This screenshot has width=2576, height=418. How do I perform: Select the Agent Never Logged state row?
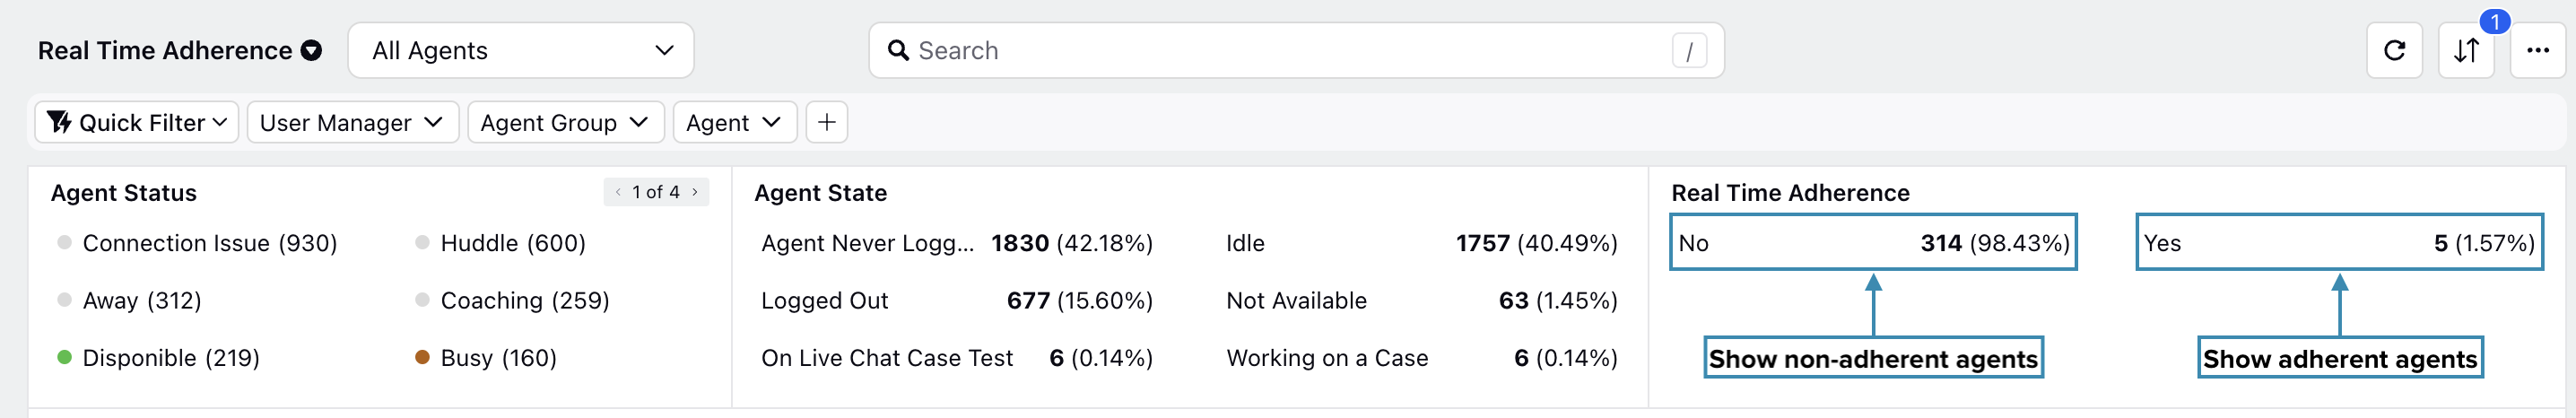[957, 243]
